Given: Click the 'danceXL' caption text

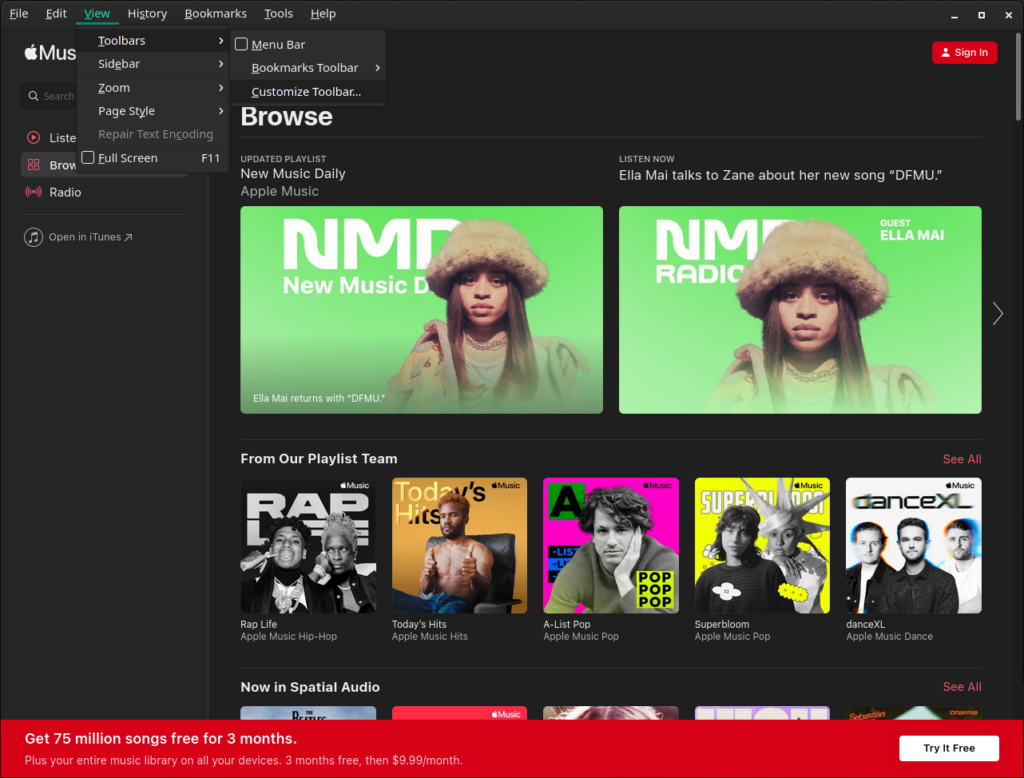Looking at the screenshot, I should click(865, 624).
